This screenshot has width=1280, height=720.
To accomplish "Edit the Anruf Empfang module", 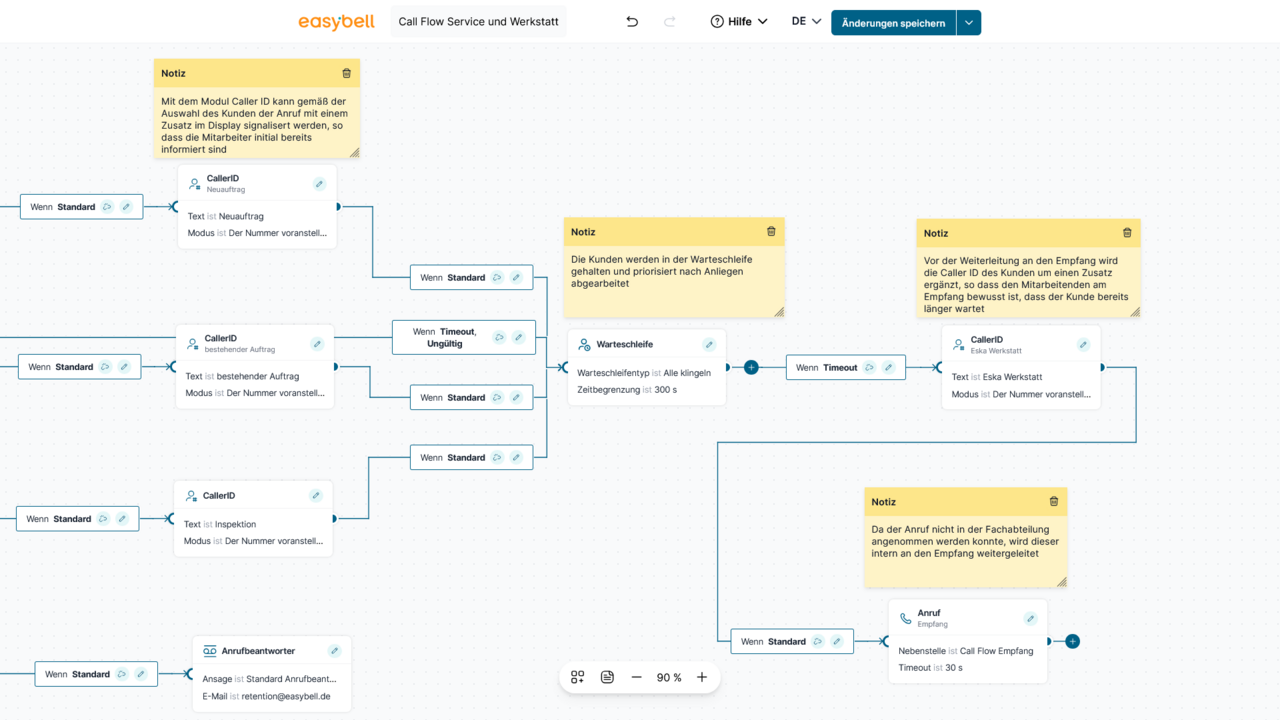I will point(1030,619).
